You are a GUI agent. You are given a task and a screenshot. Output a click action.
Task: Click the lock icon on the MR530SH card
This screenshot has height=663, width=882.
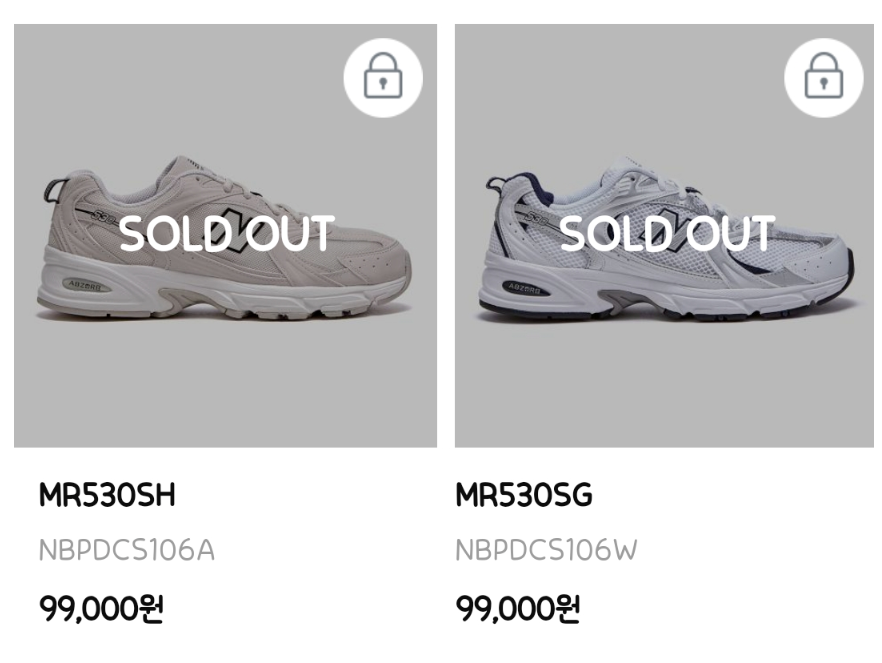pos(383,77)
